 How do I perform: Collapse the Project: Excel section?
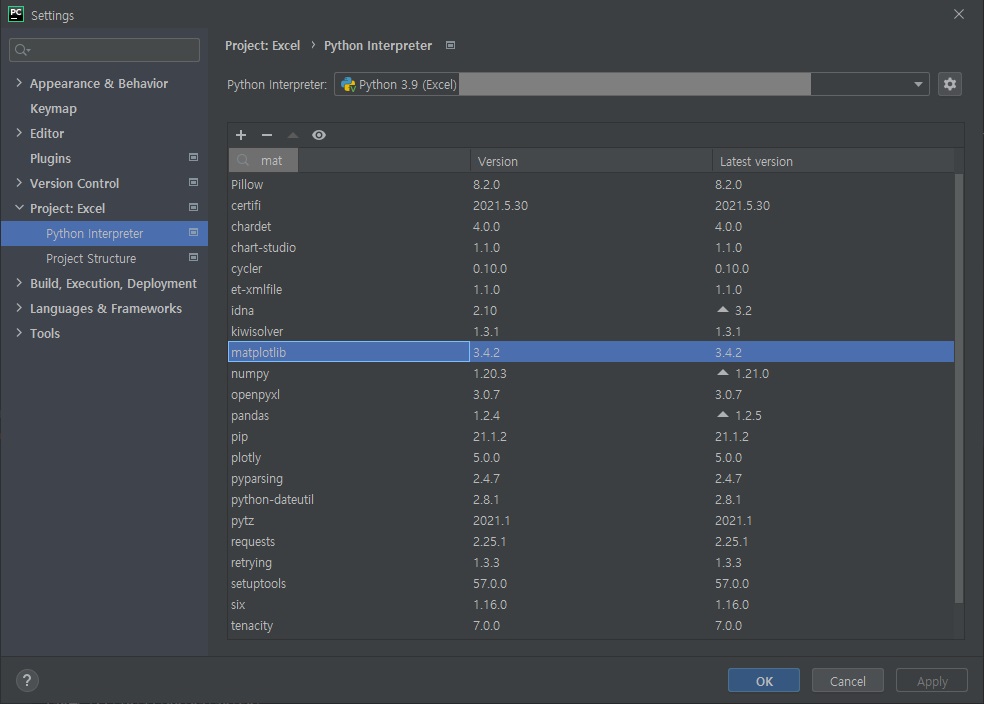(x=19, y=208)
